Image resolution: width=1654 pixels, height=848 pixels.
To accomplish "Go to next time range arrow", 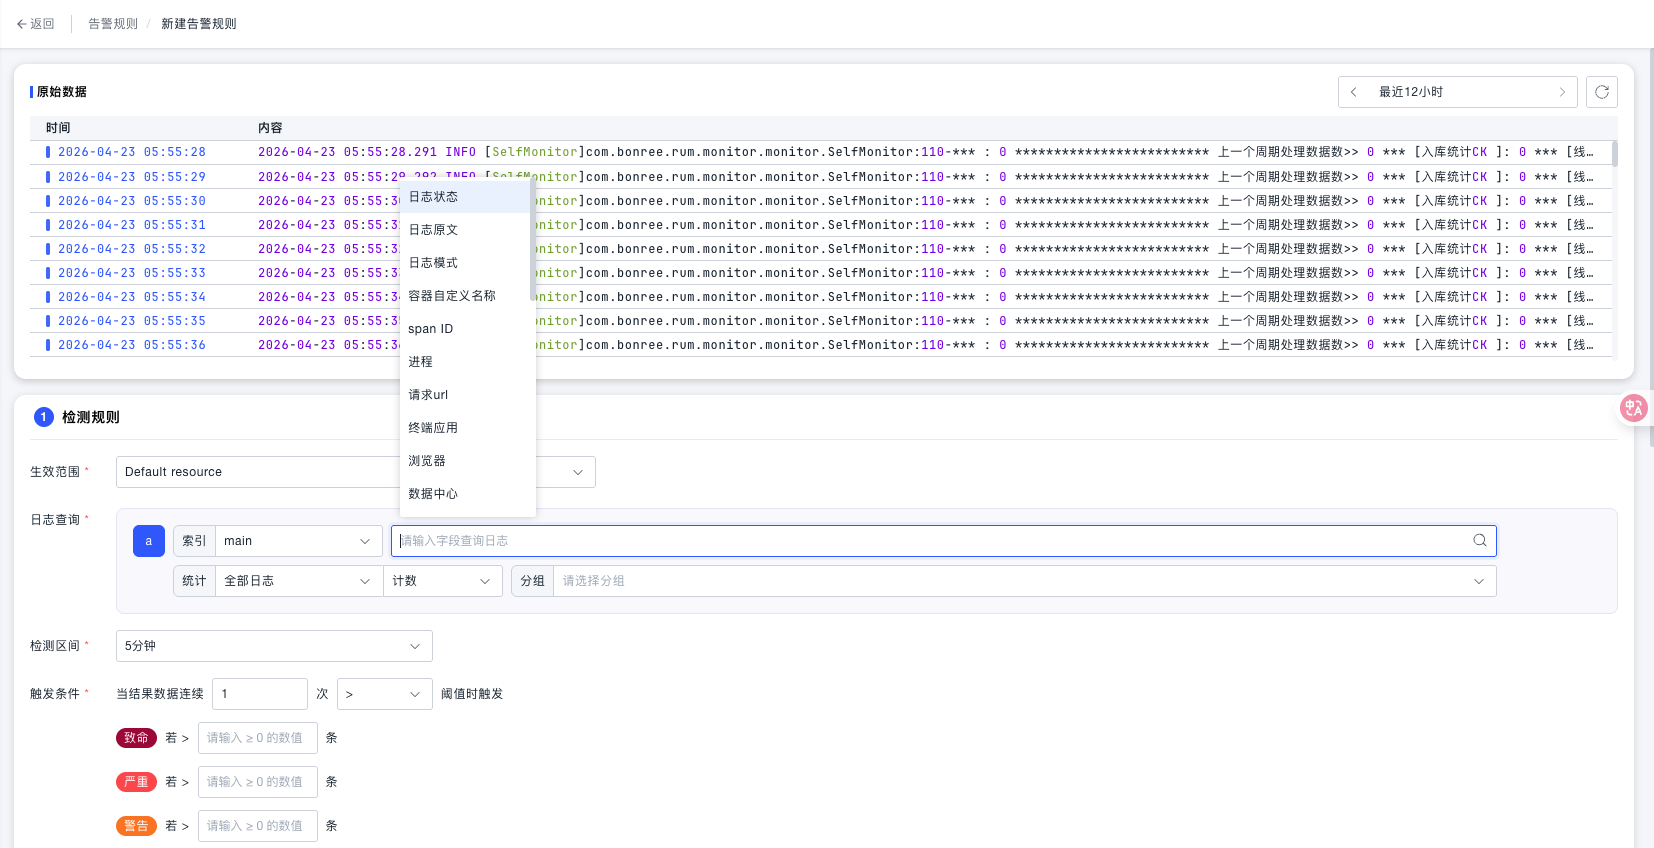I will (1562, 92).
